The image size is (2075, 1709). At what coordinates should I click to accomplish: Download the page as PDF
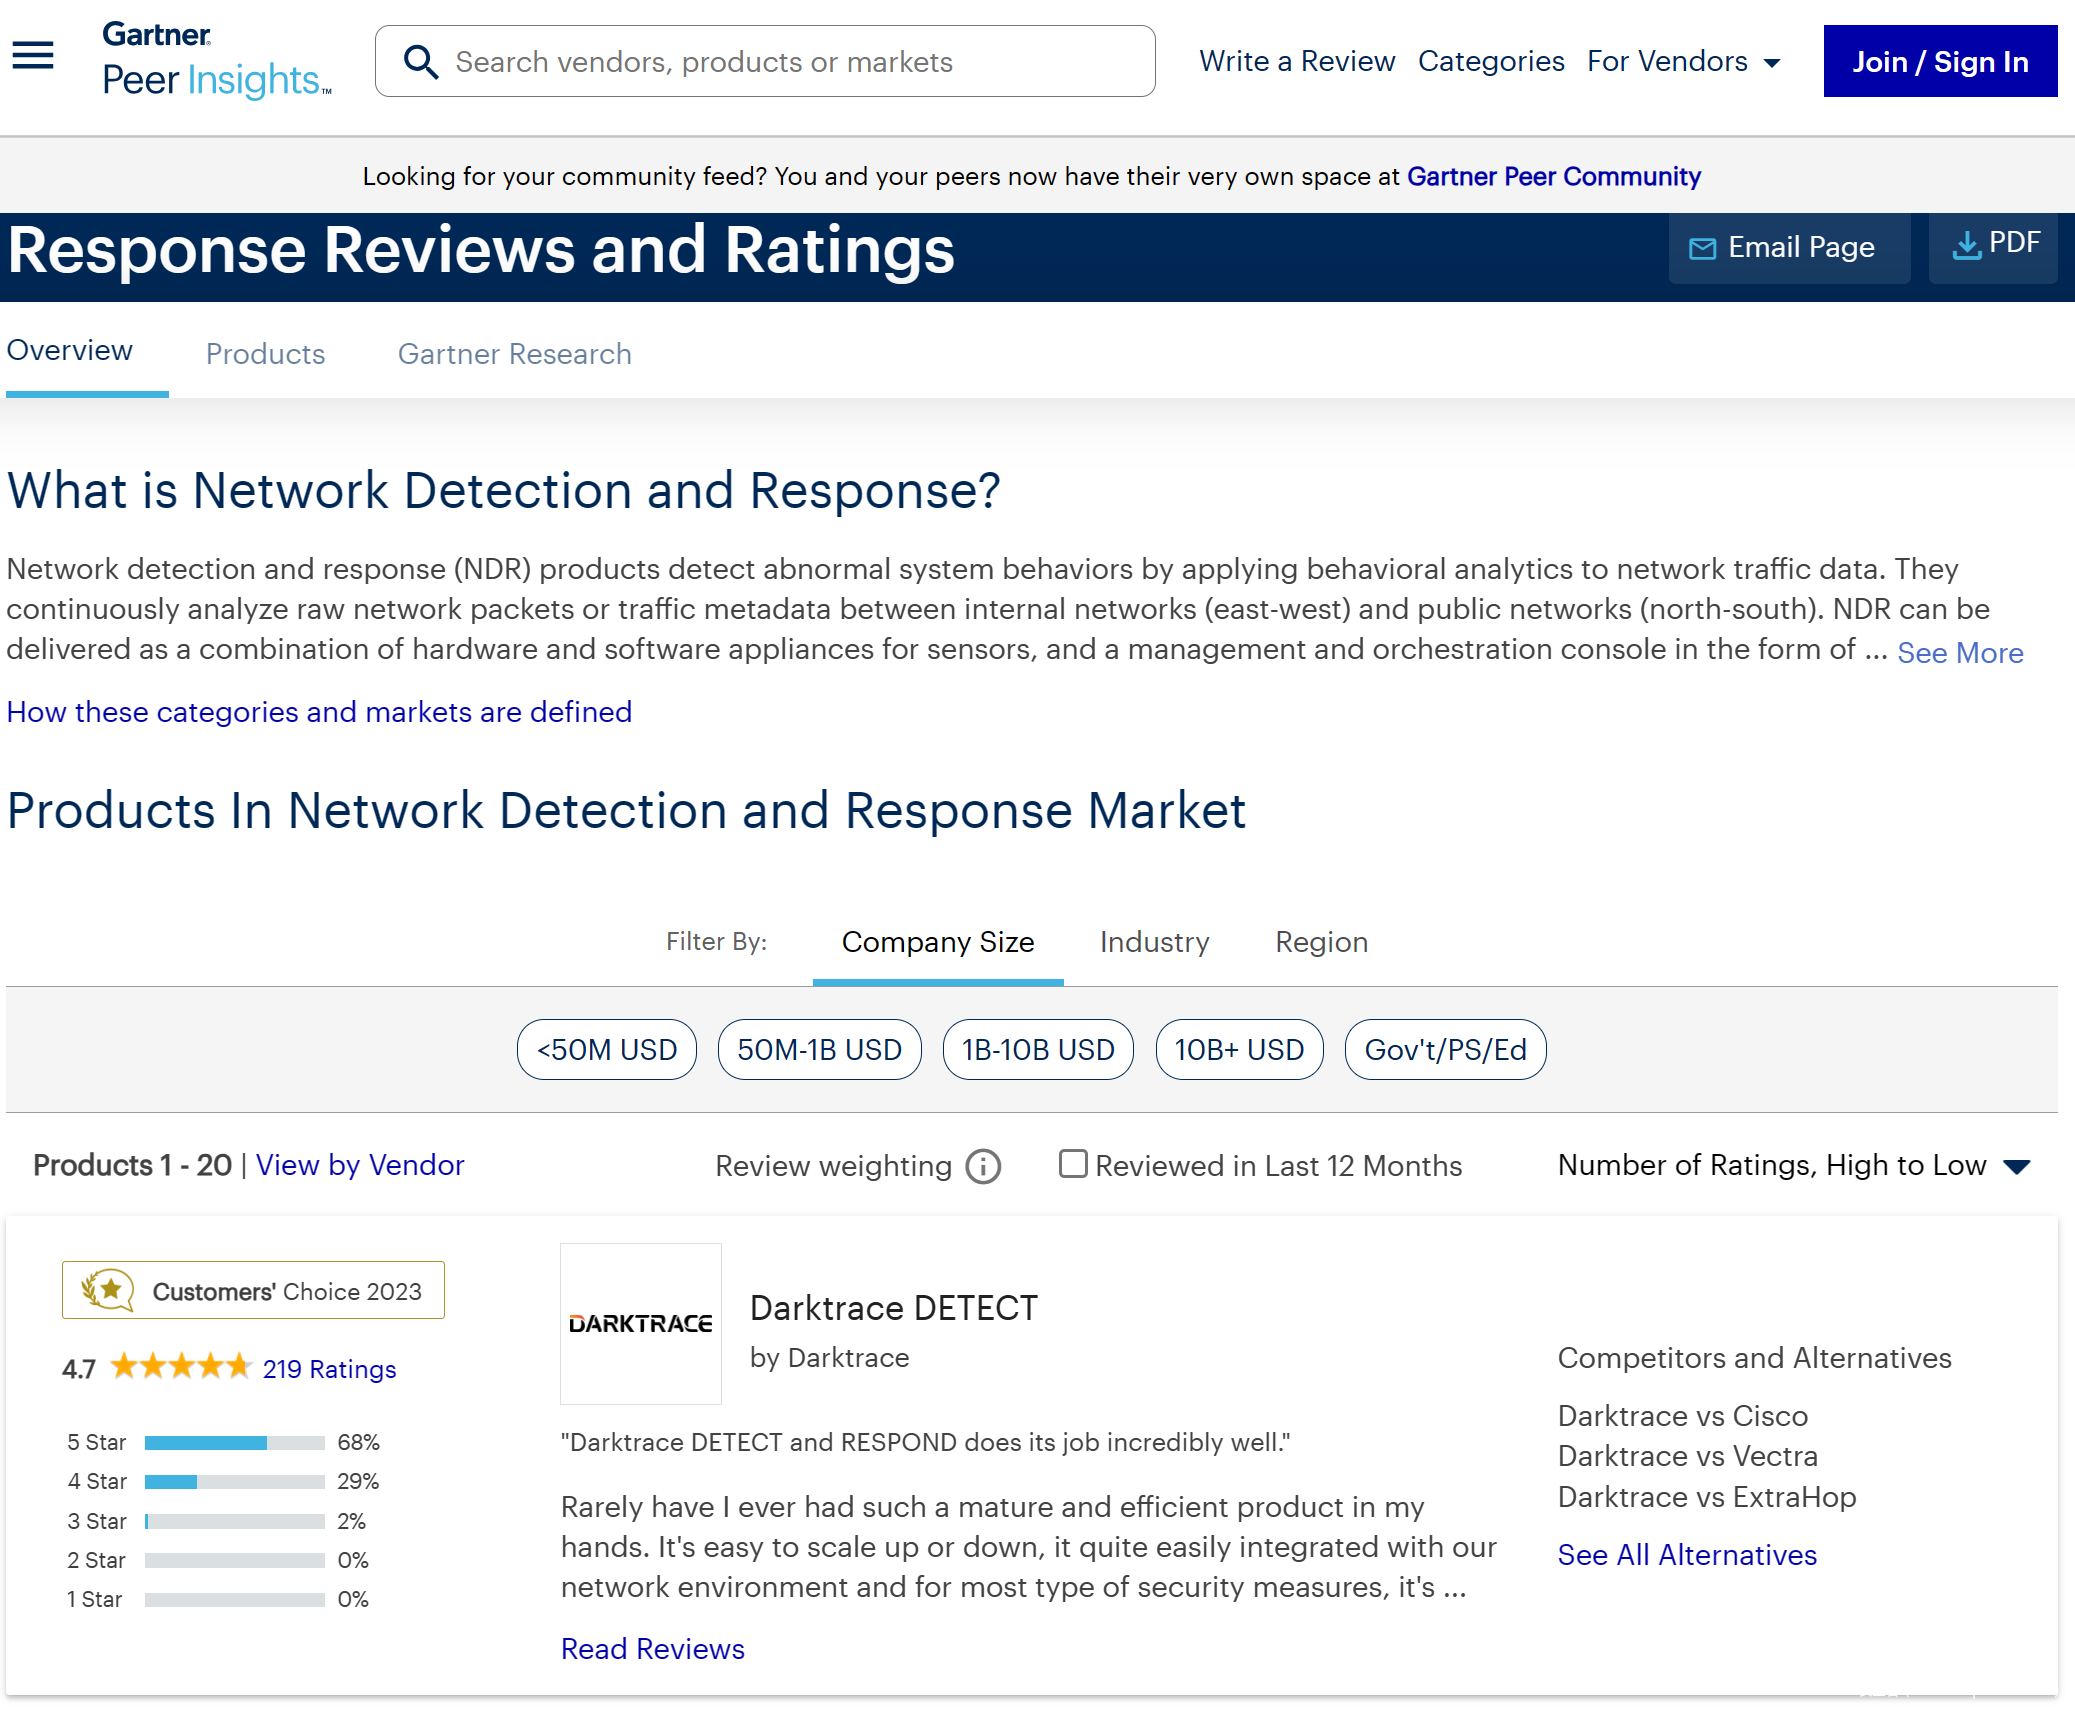pos(1993,244)
